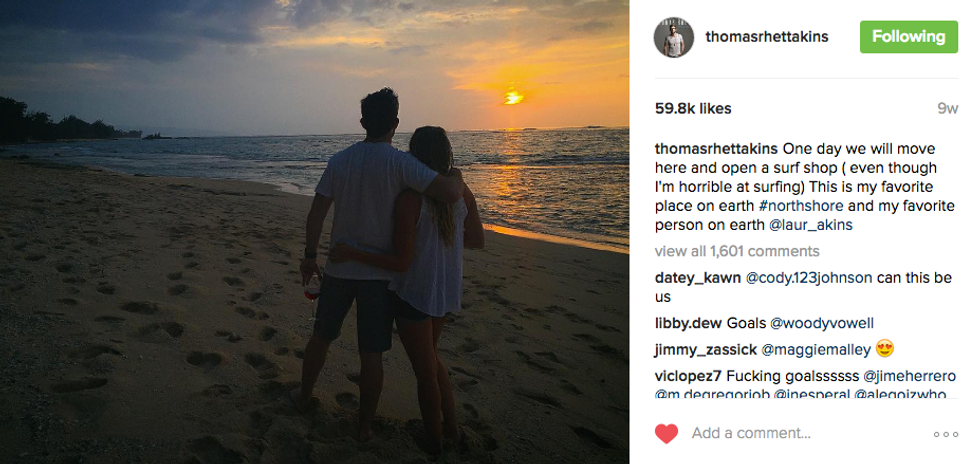Open commenter datey_kawn's profile
The height and width of the screenshot is (464, 980).
tap(698, 278)
